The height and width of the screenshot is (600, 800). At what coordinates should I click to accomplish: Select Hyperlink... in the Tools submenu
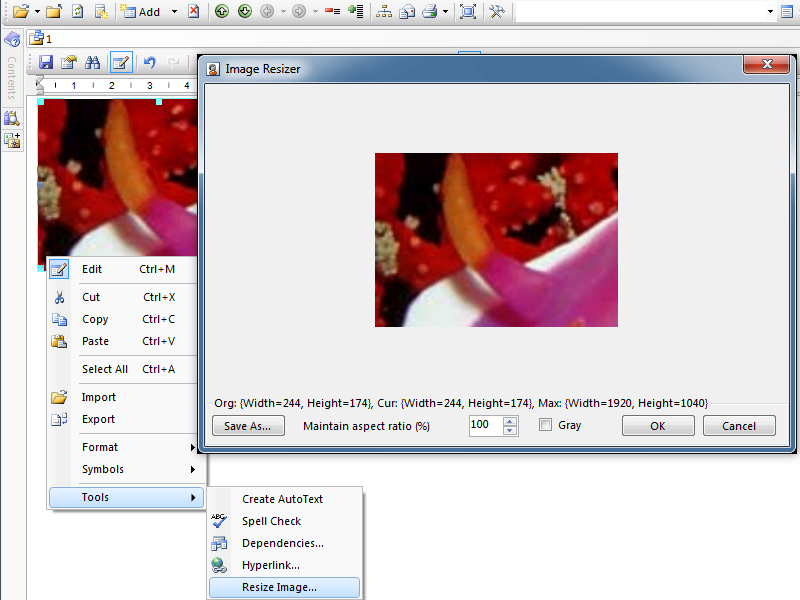tap(284, 565)
